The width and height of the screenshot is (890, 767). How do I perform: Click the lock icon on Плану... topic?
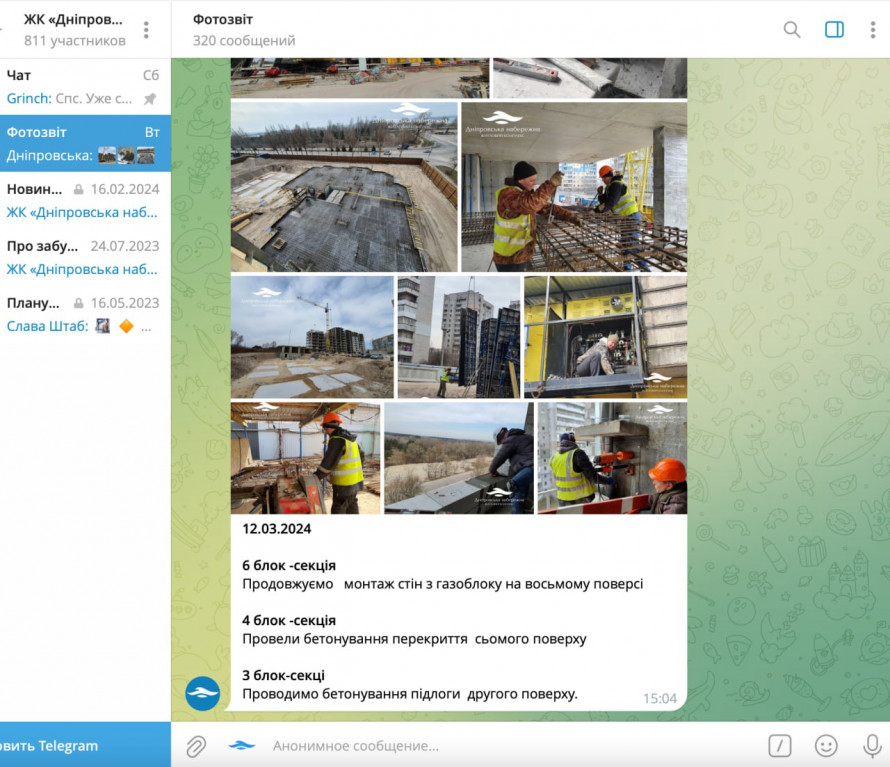pyautogui.click(x=78, y=303)
